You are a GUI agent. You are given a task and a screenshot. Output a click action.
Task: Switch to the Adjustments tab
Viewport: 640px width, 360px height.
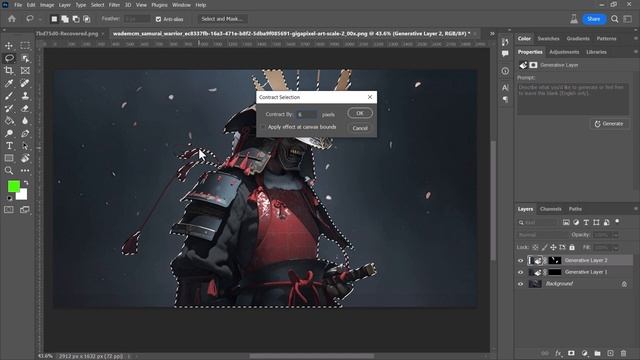click(x=564, y=52)
